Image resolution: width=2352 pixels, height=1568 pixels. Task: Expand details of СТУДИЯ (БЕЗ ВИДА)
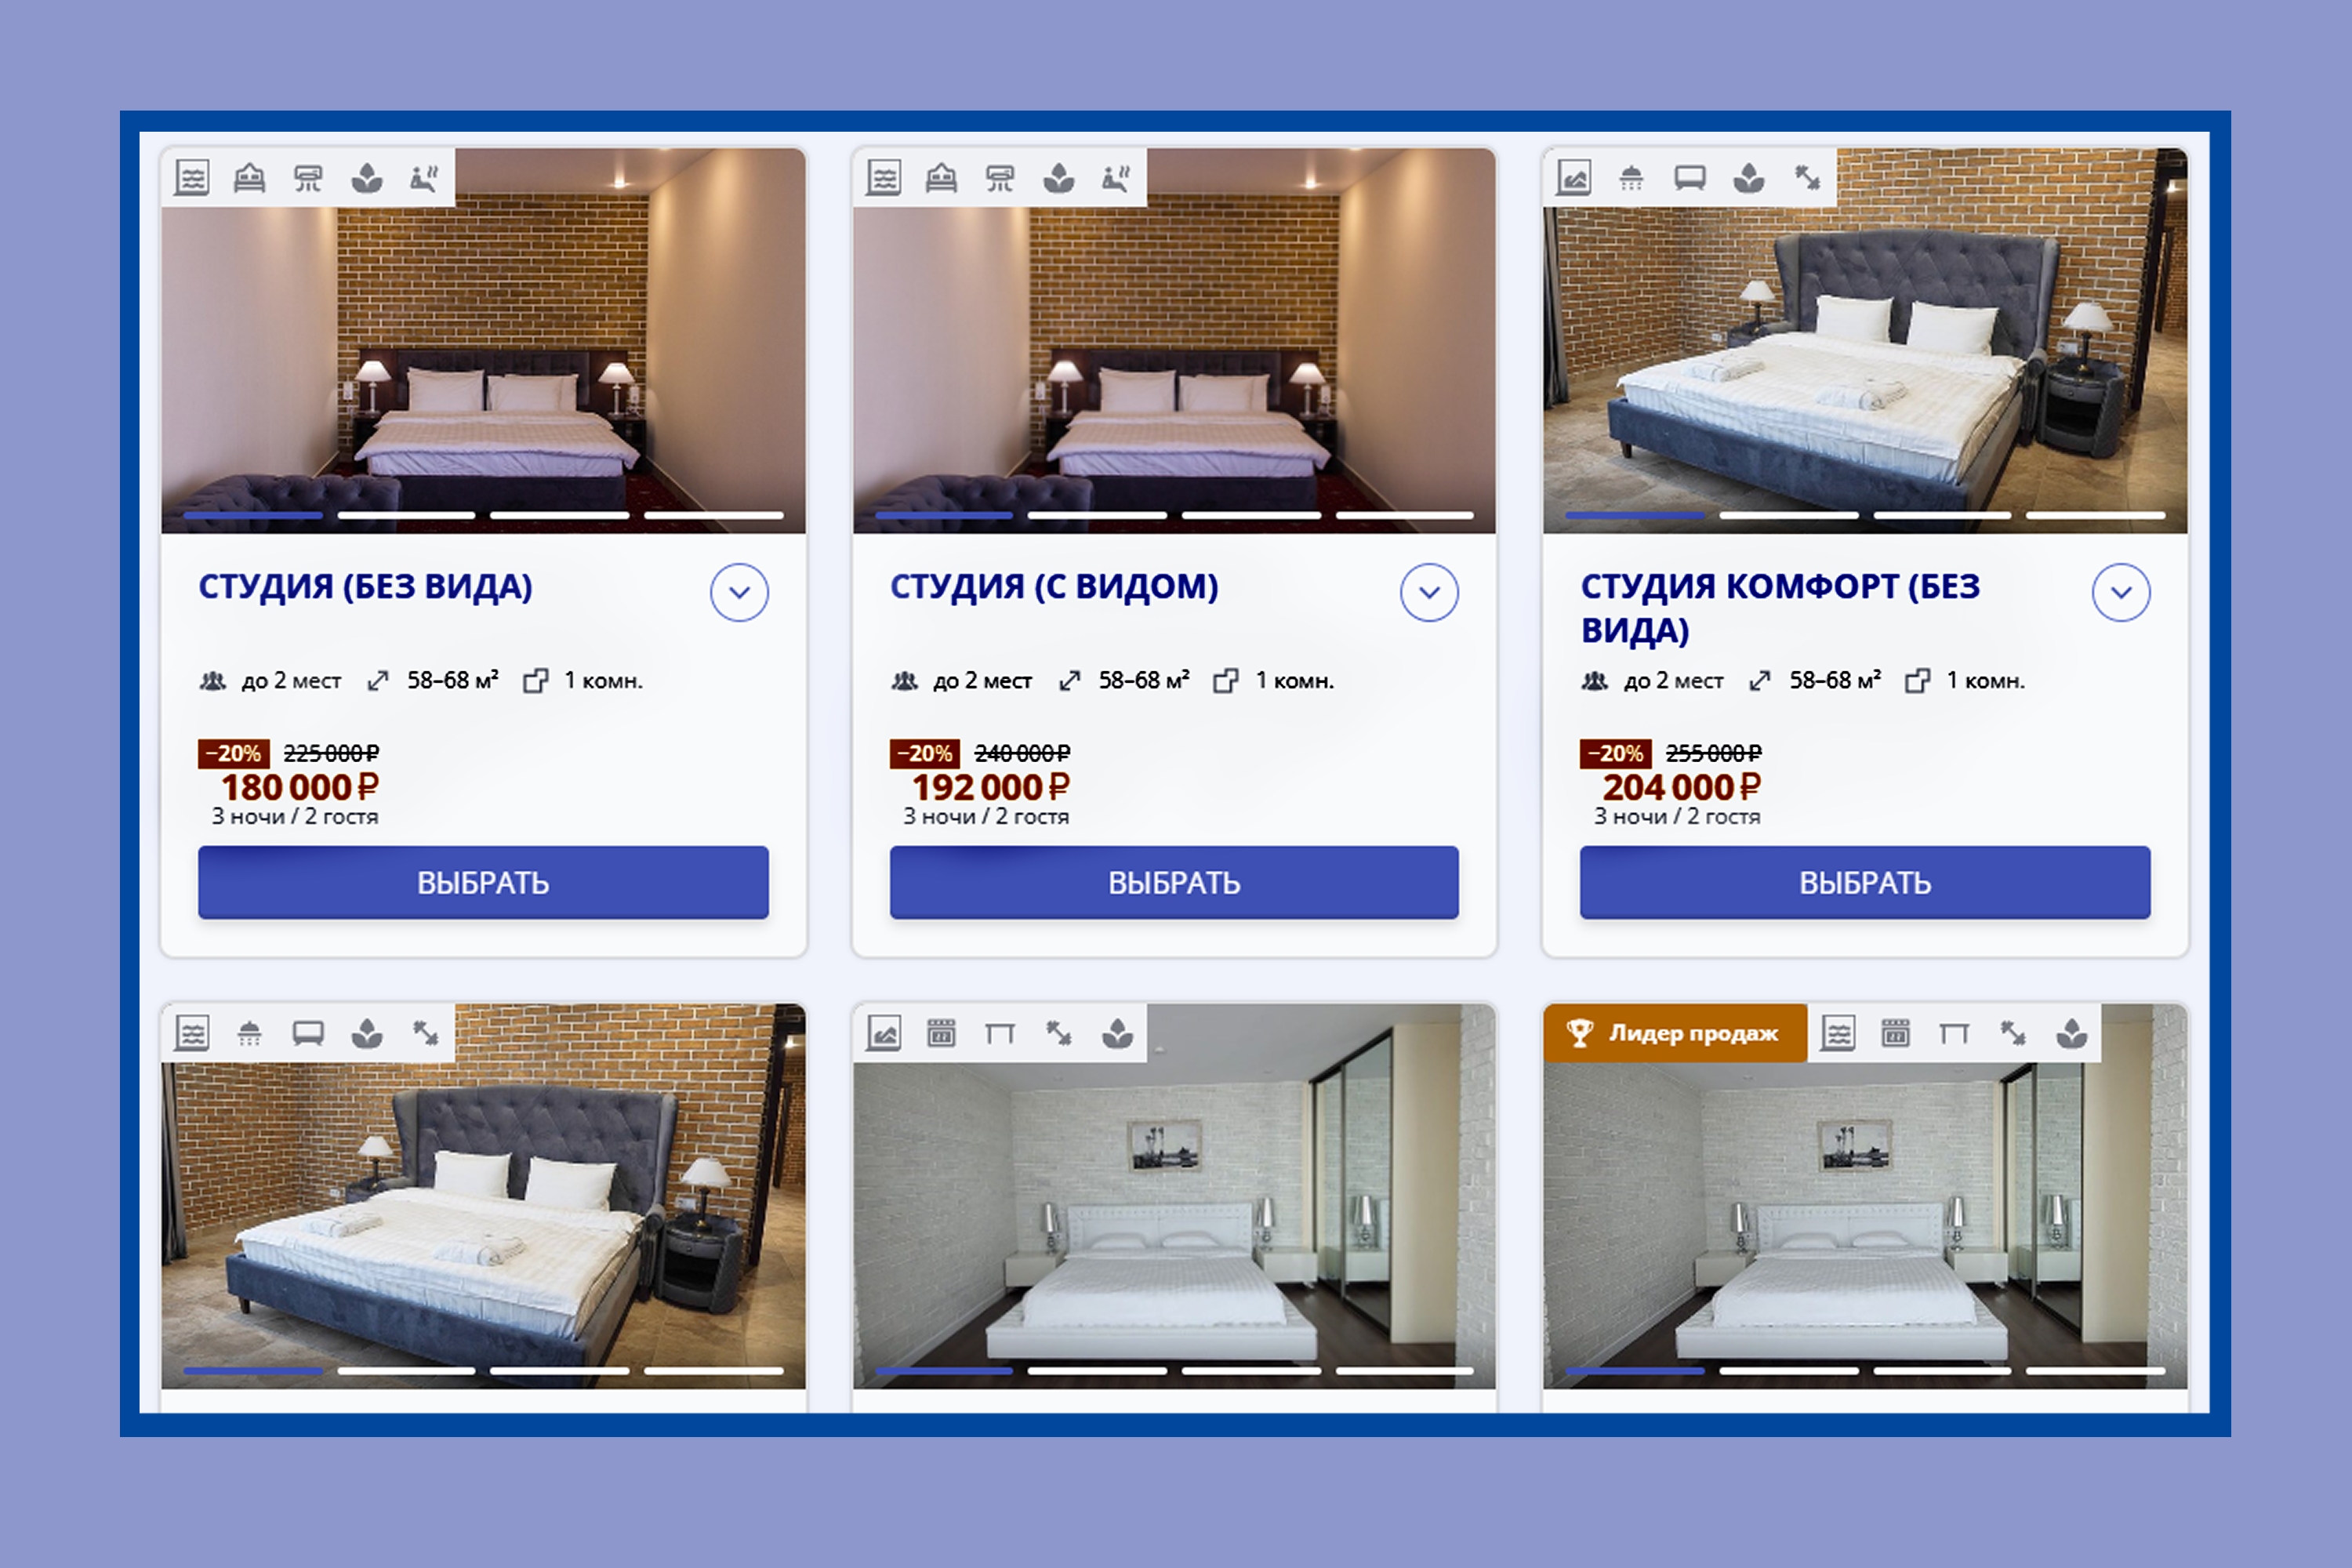coord(739,592)
